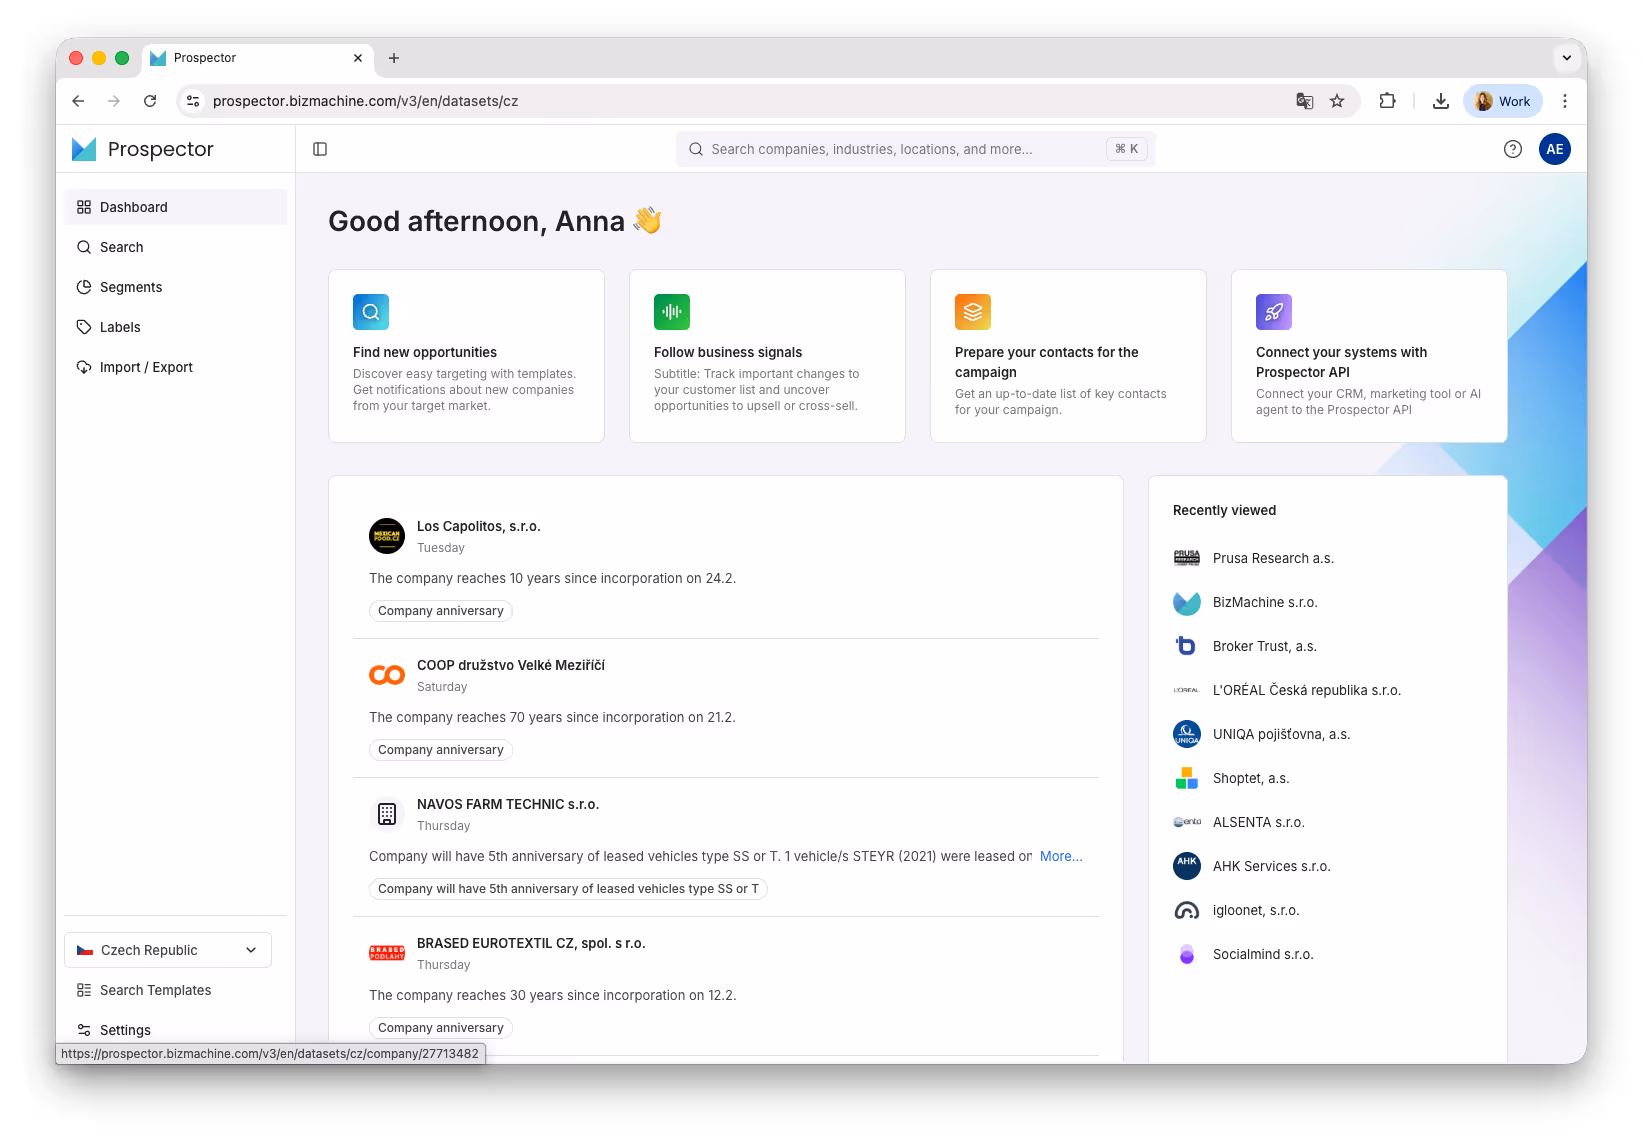The height and width of the screenshot is (1138, 1643).
Task: Open the Chrome three-dot menu
Action: (x=1565, y=101)
